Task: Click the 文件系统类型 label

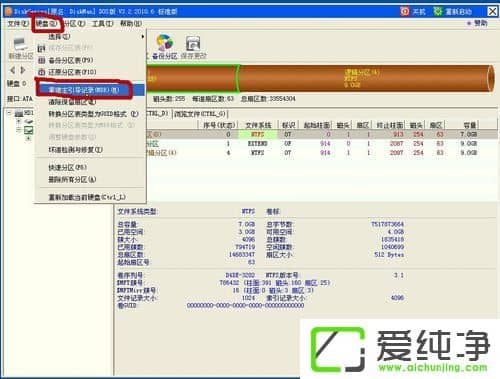Action: (x=138, y=212)
